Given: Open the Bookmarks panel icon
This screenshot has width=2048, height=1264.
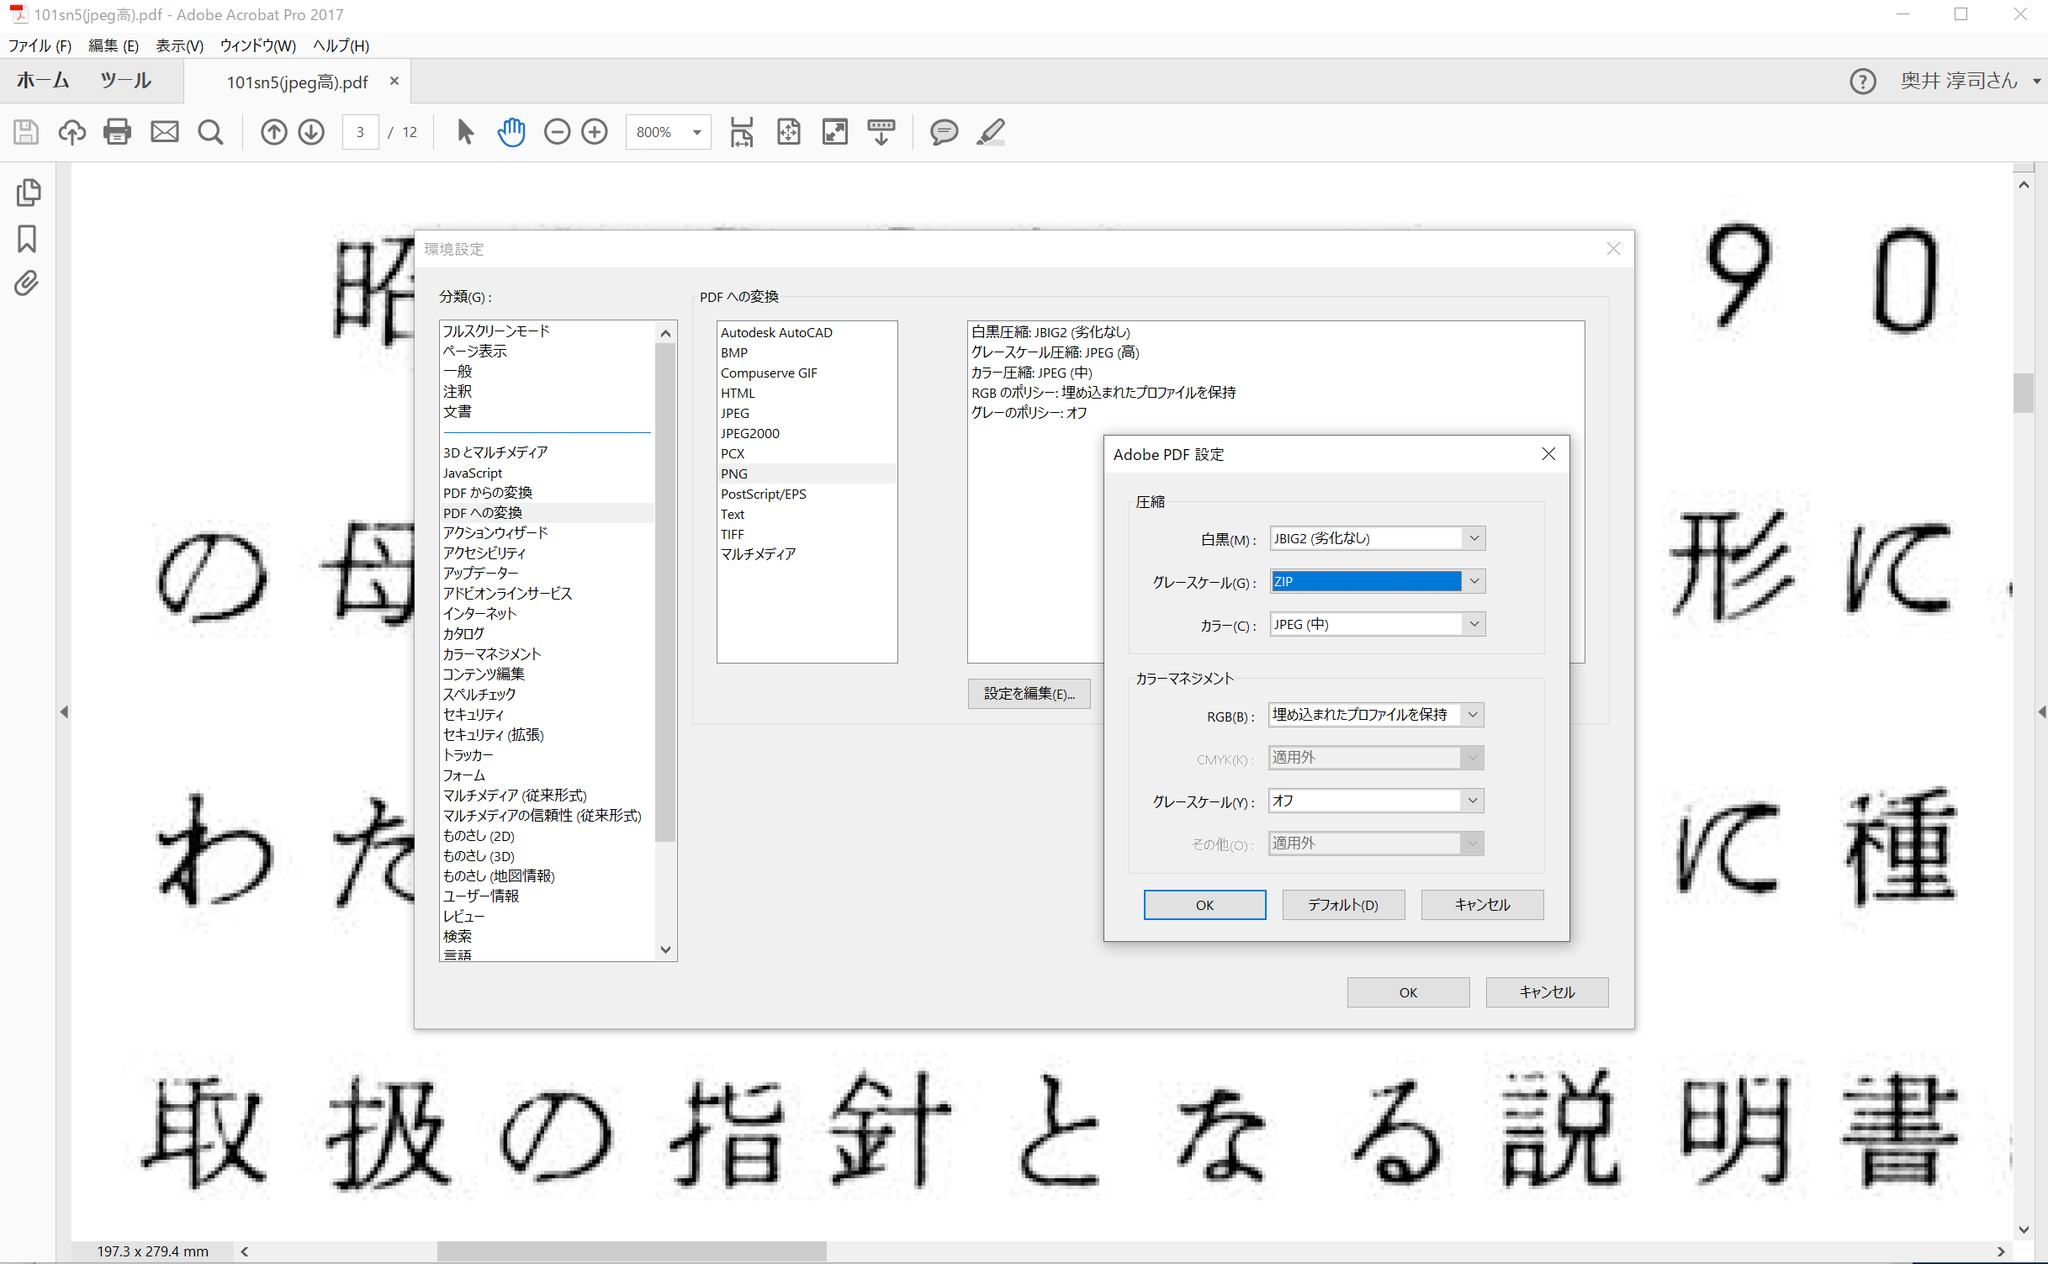Looking at the screenshot, I should click(27, 239).
